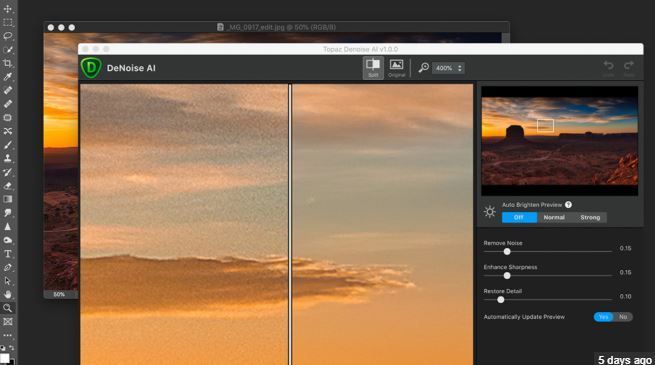Click the DeNoise AI shield logo

pos(91,68)
